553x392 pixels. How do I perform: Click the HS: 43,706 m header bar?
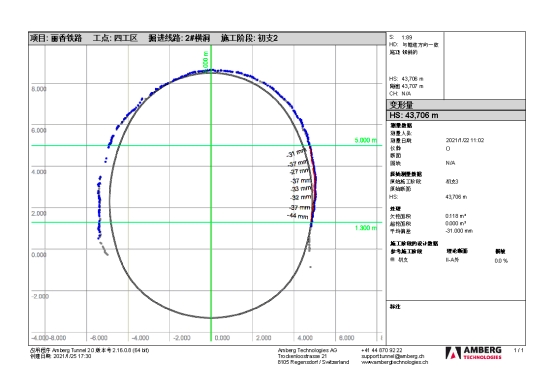point(456,115)
